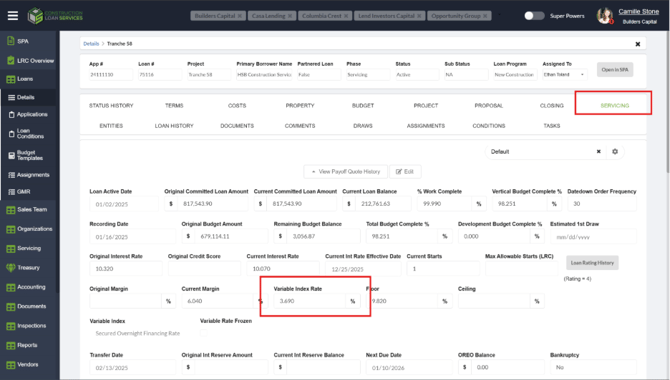Screen dimensions: 670x380
Task: Open Reports sidebar item
Action: pos(22,345)
